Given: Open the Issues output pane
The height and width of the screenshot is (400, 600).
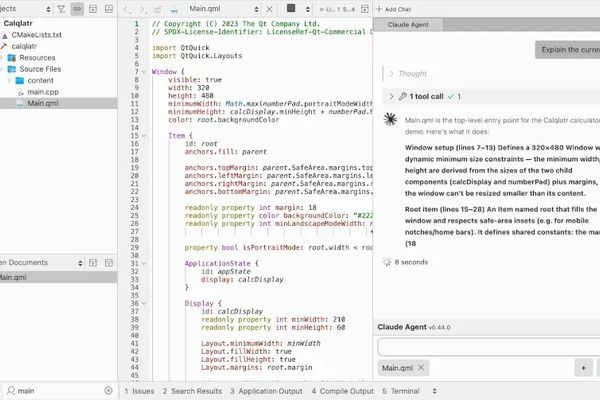Looking at the screenshot, I should pos(139,391).
